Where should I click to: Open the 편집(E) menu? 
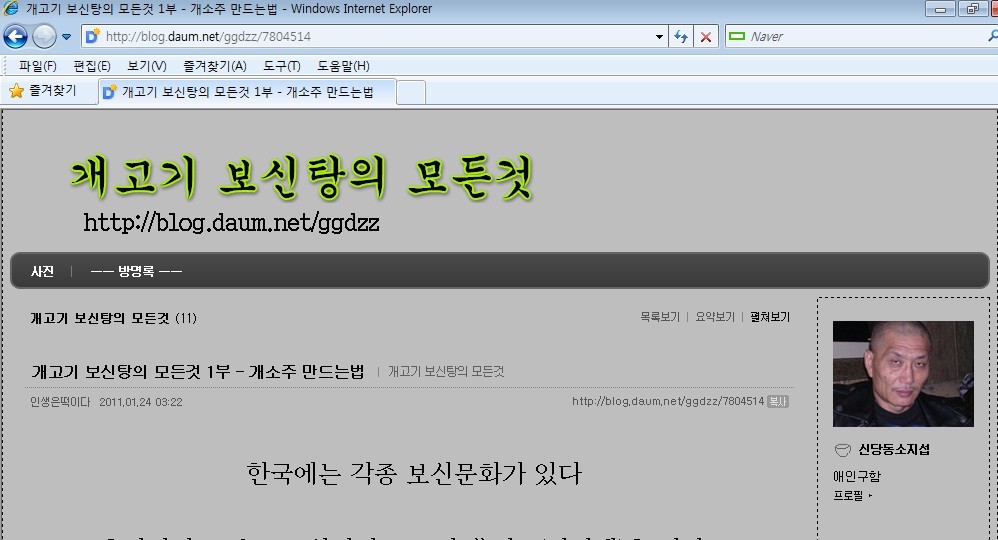pos(92,66)
